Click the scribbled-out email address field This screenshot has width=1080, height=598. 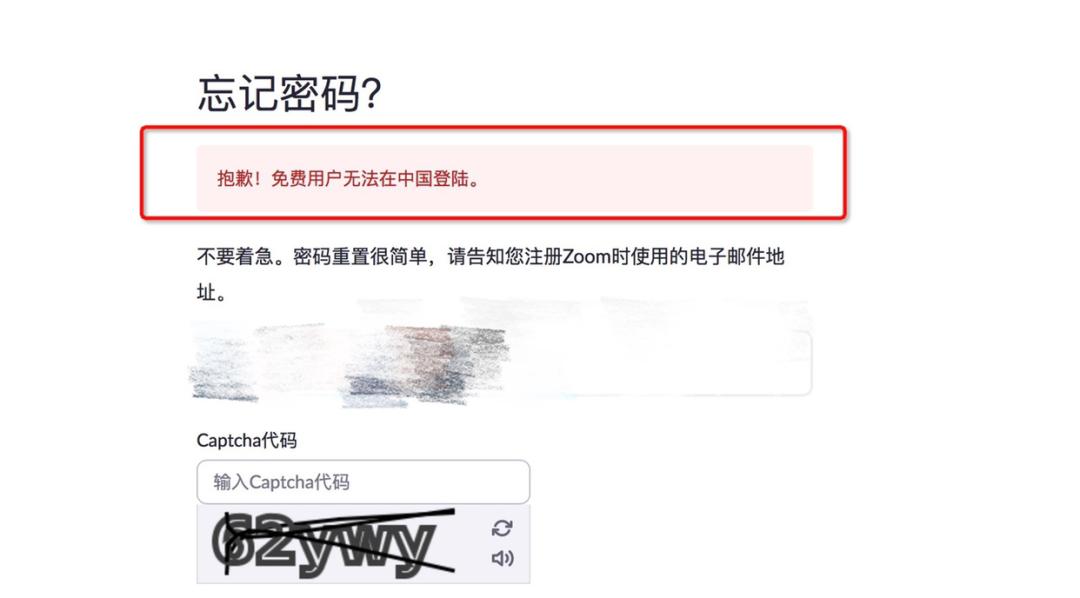point(503,363)
